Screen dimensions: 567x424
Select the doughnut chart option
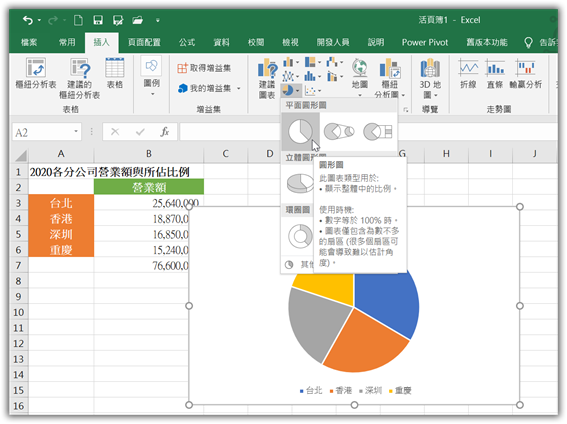[x=300, y=236]
